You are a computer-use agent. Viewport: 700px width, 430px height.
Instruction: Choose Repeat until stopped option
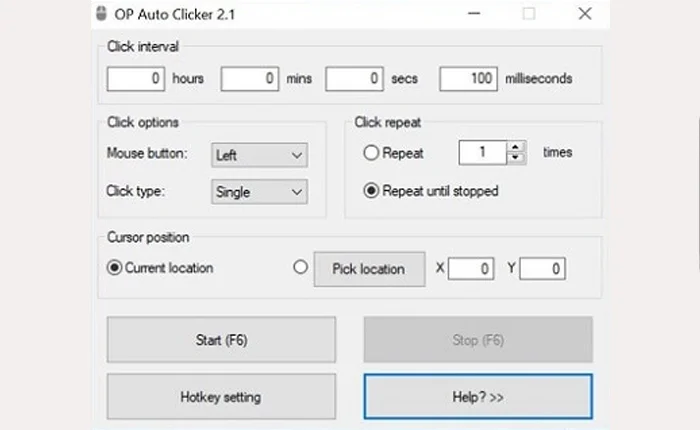point(372,190)
